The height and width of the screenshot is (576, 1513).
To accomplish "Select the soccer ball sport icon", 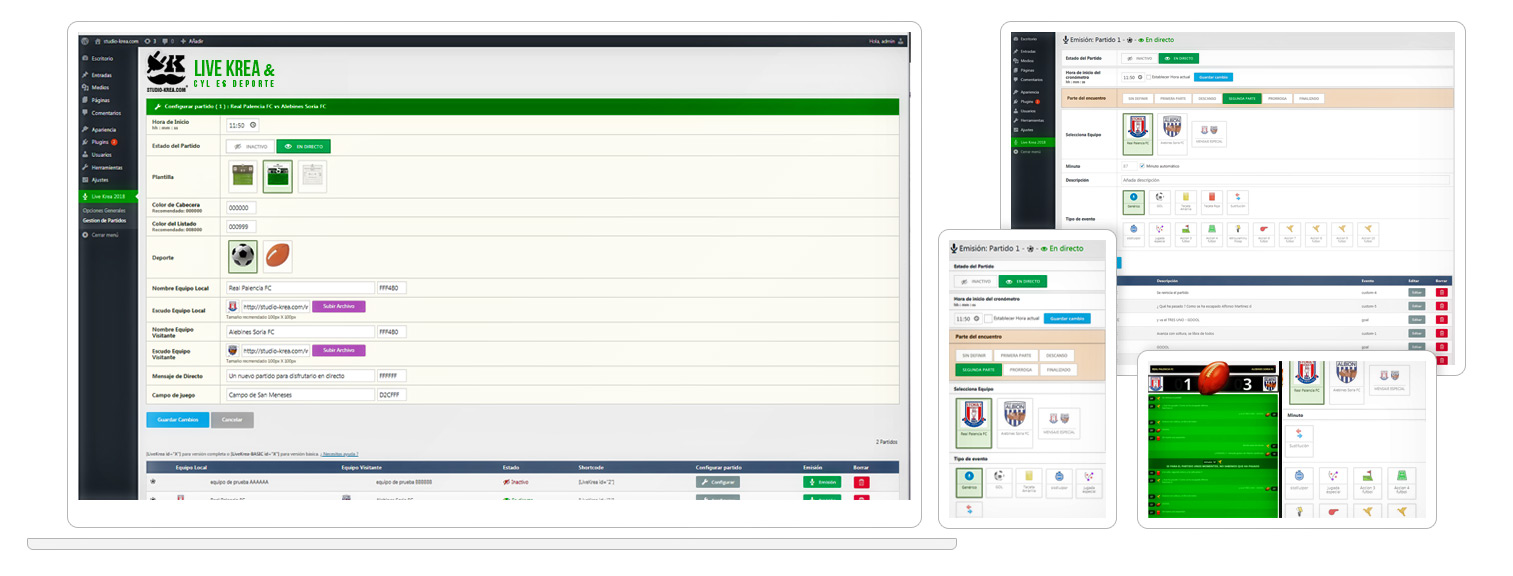I will pos(242,256).
